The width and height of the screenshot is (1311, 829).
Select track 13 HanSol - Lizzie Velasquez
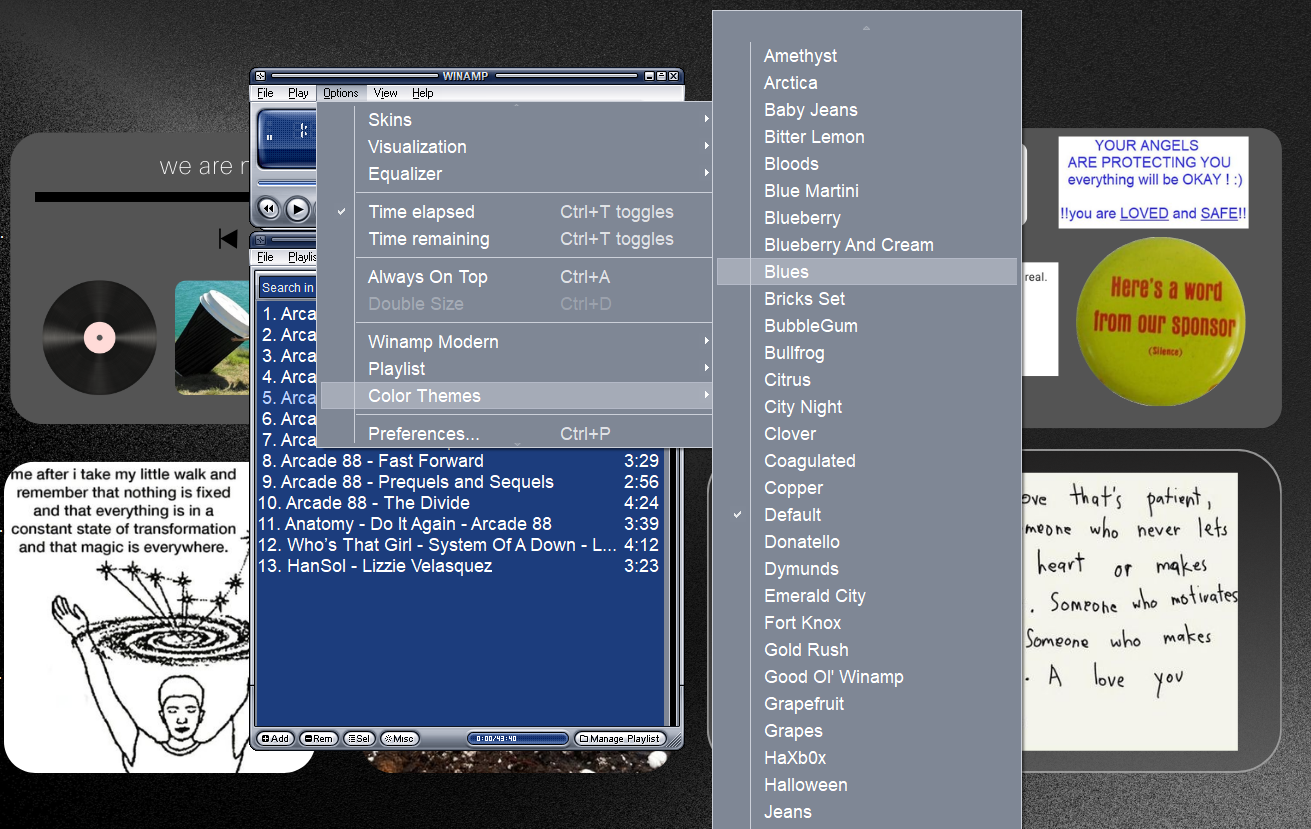[460, 566]
